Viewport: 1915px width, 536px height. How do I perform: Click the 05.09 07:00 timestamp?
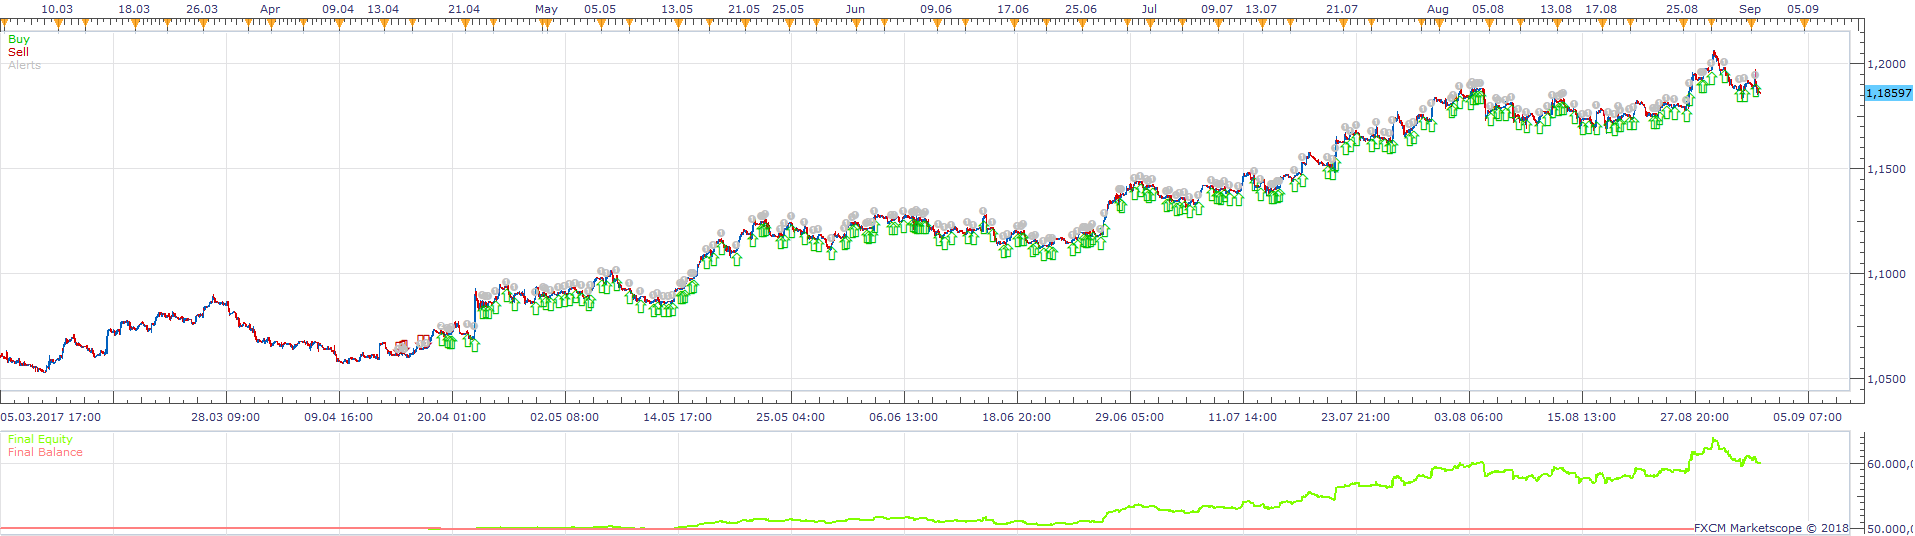(x=1808, y=417)
